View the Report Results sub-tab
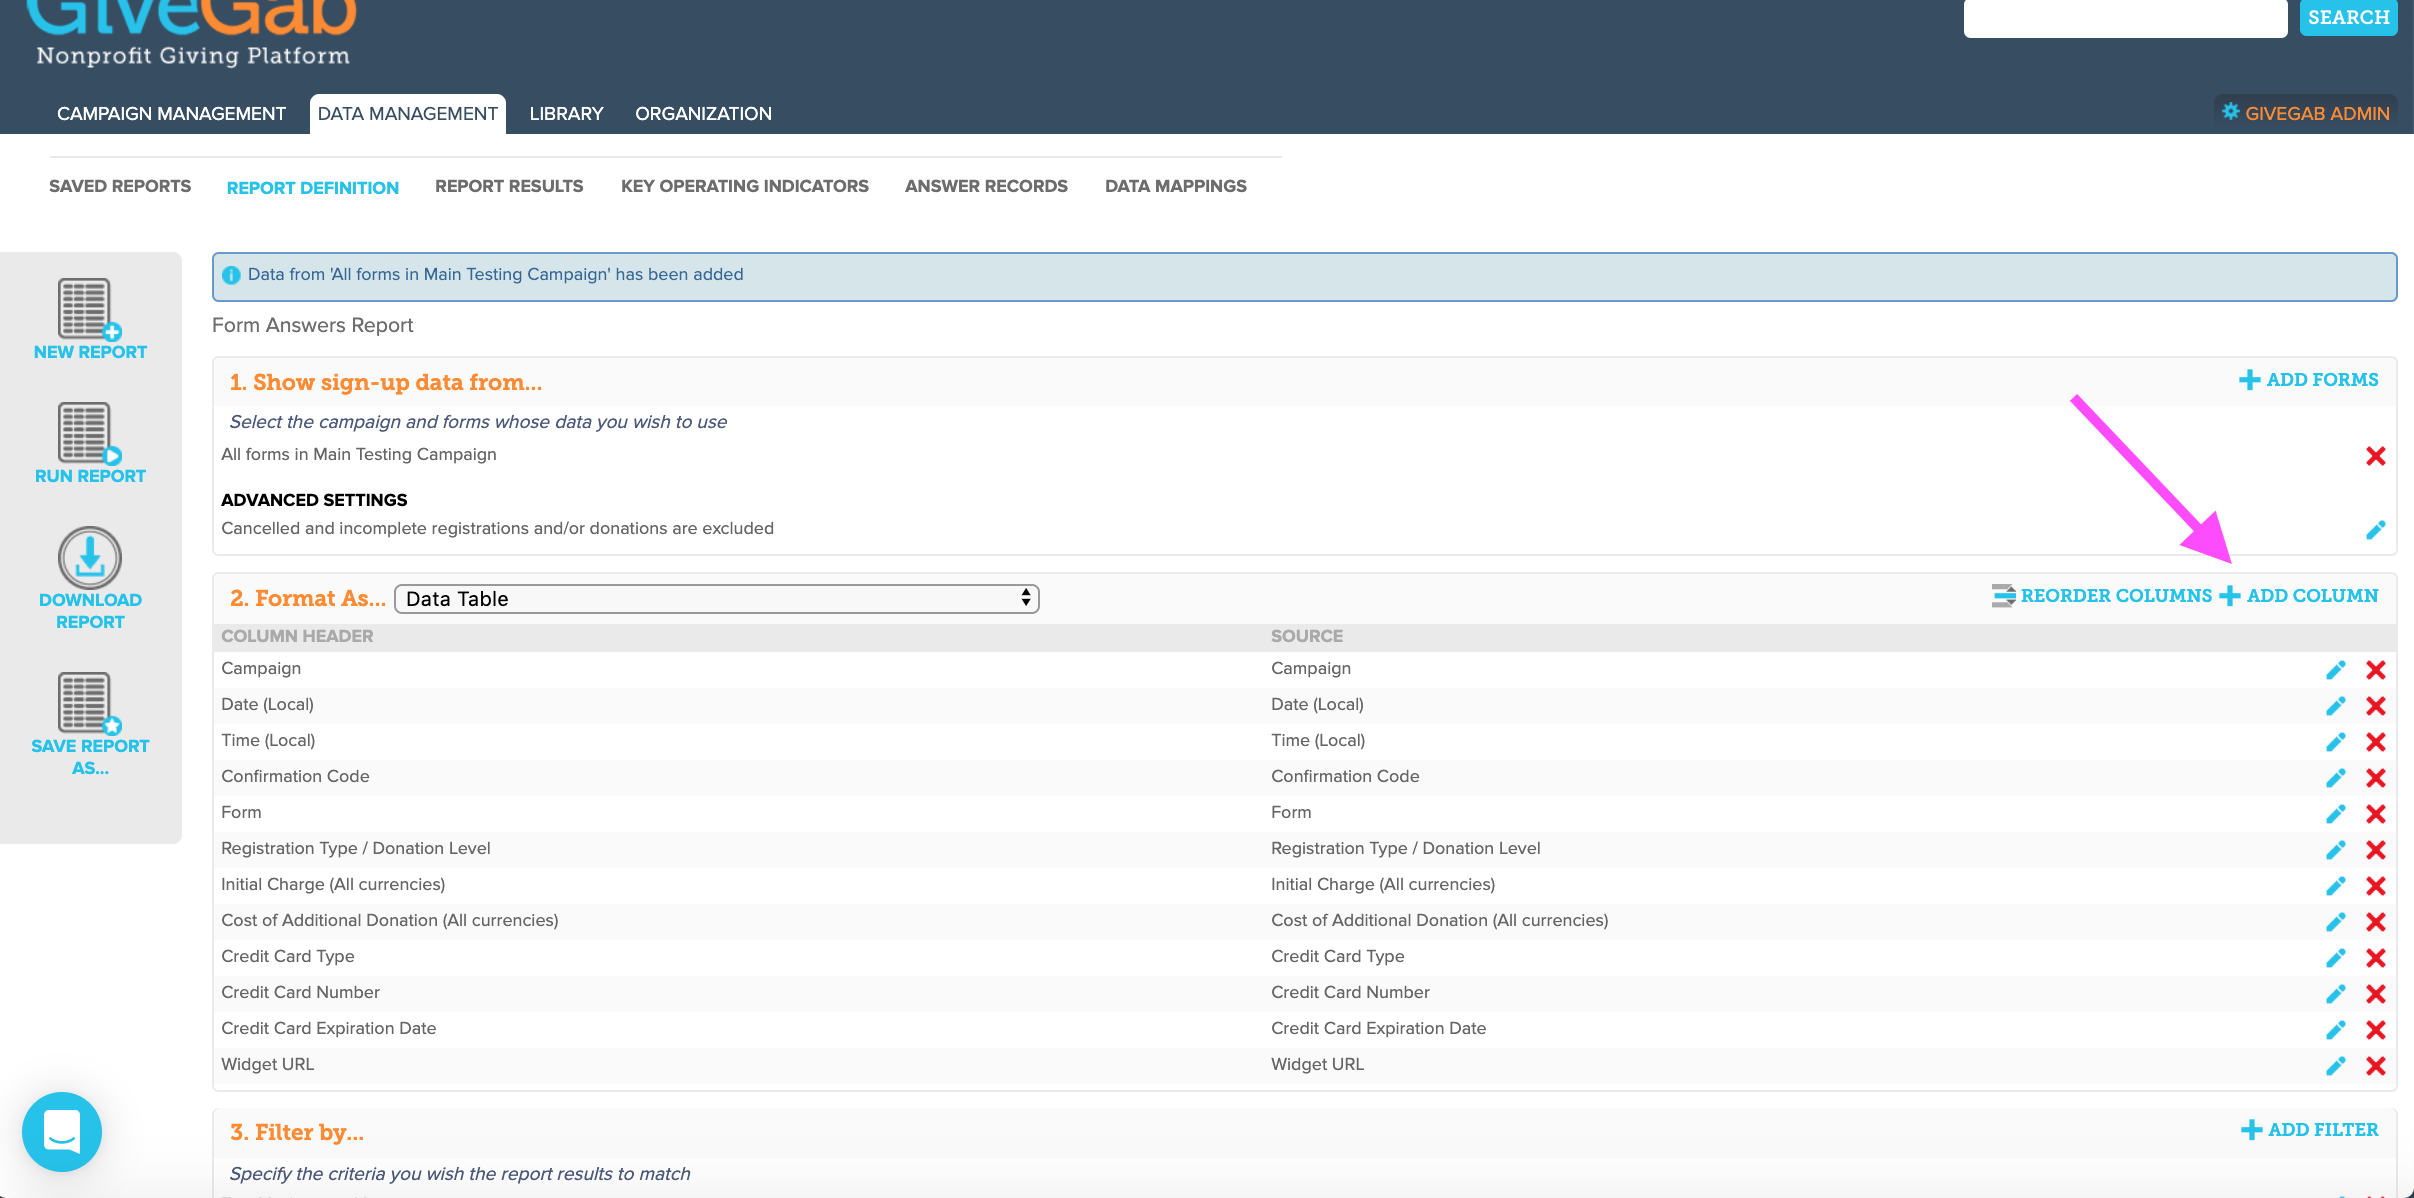 pyautogui.click(x=509, y=186)
